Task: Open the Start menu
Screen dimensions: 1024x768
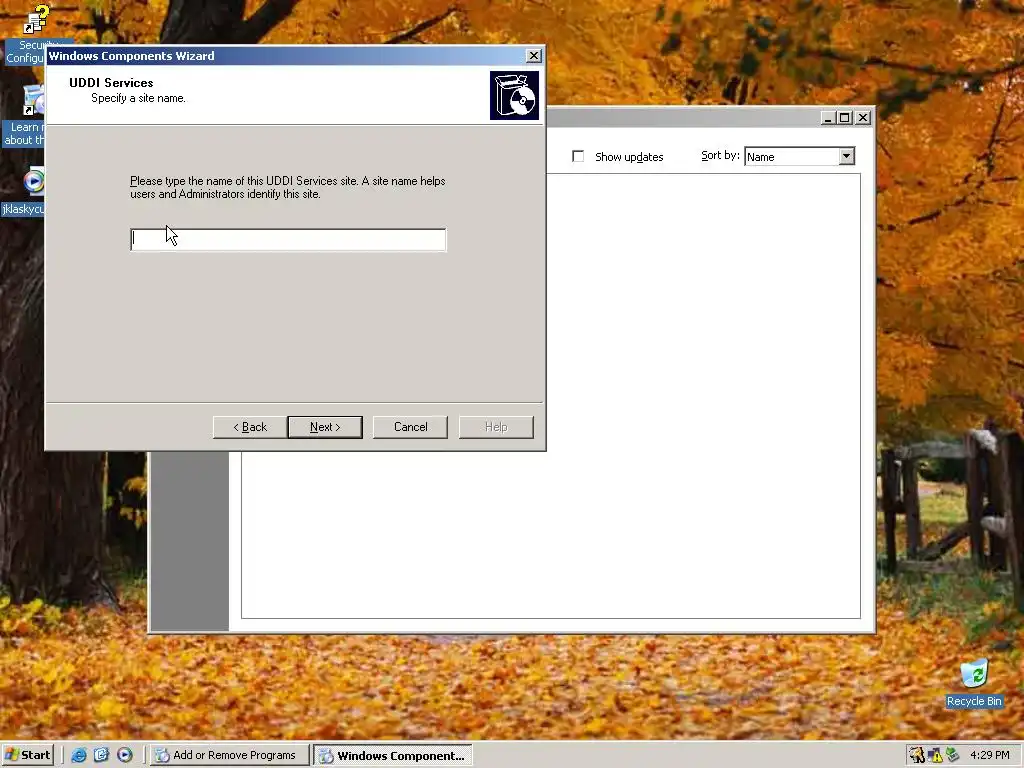Action: point(27,755)
